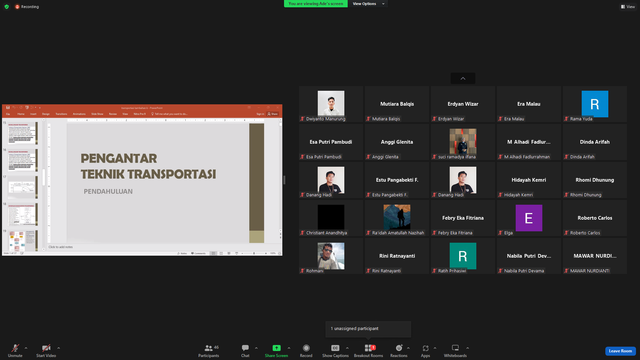The width and height of the screenshot is (640, 360).
Task: Click the View layout icon top right
Action: click(623, 7)
